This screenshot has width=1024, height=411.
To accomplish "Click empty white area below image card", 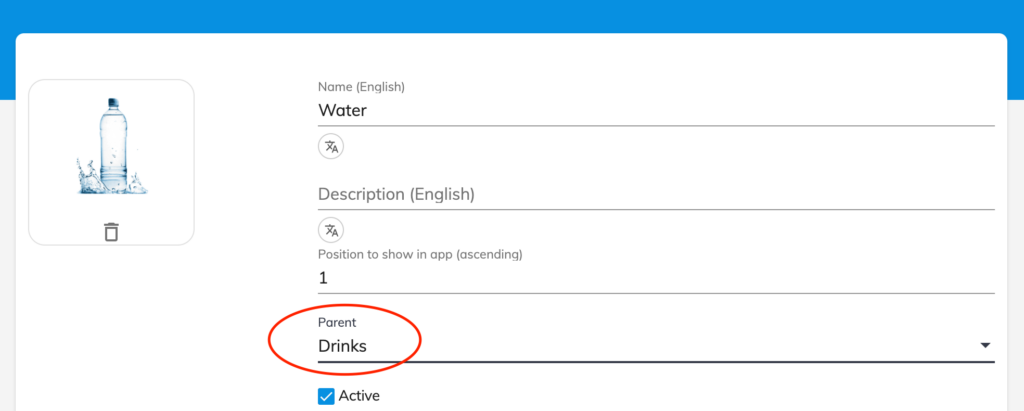I will coord(112,327).
